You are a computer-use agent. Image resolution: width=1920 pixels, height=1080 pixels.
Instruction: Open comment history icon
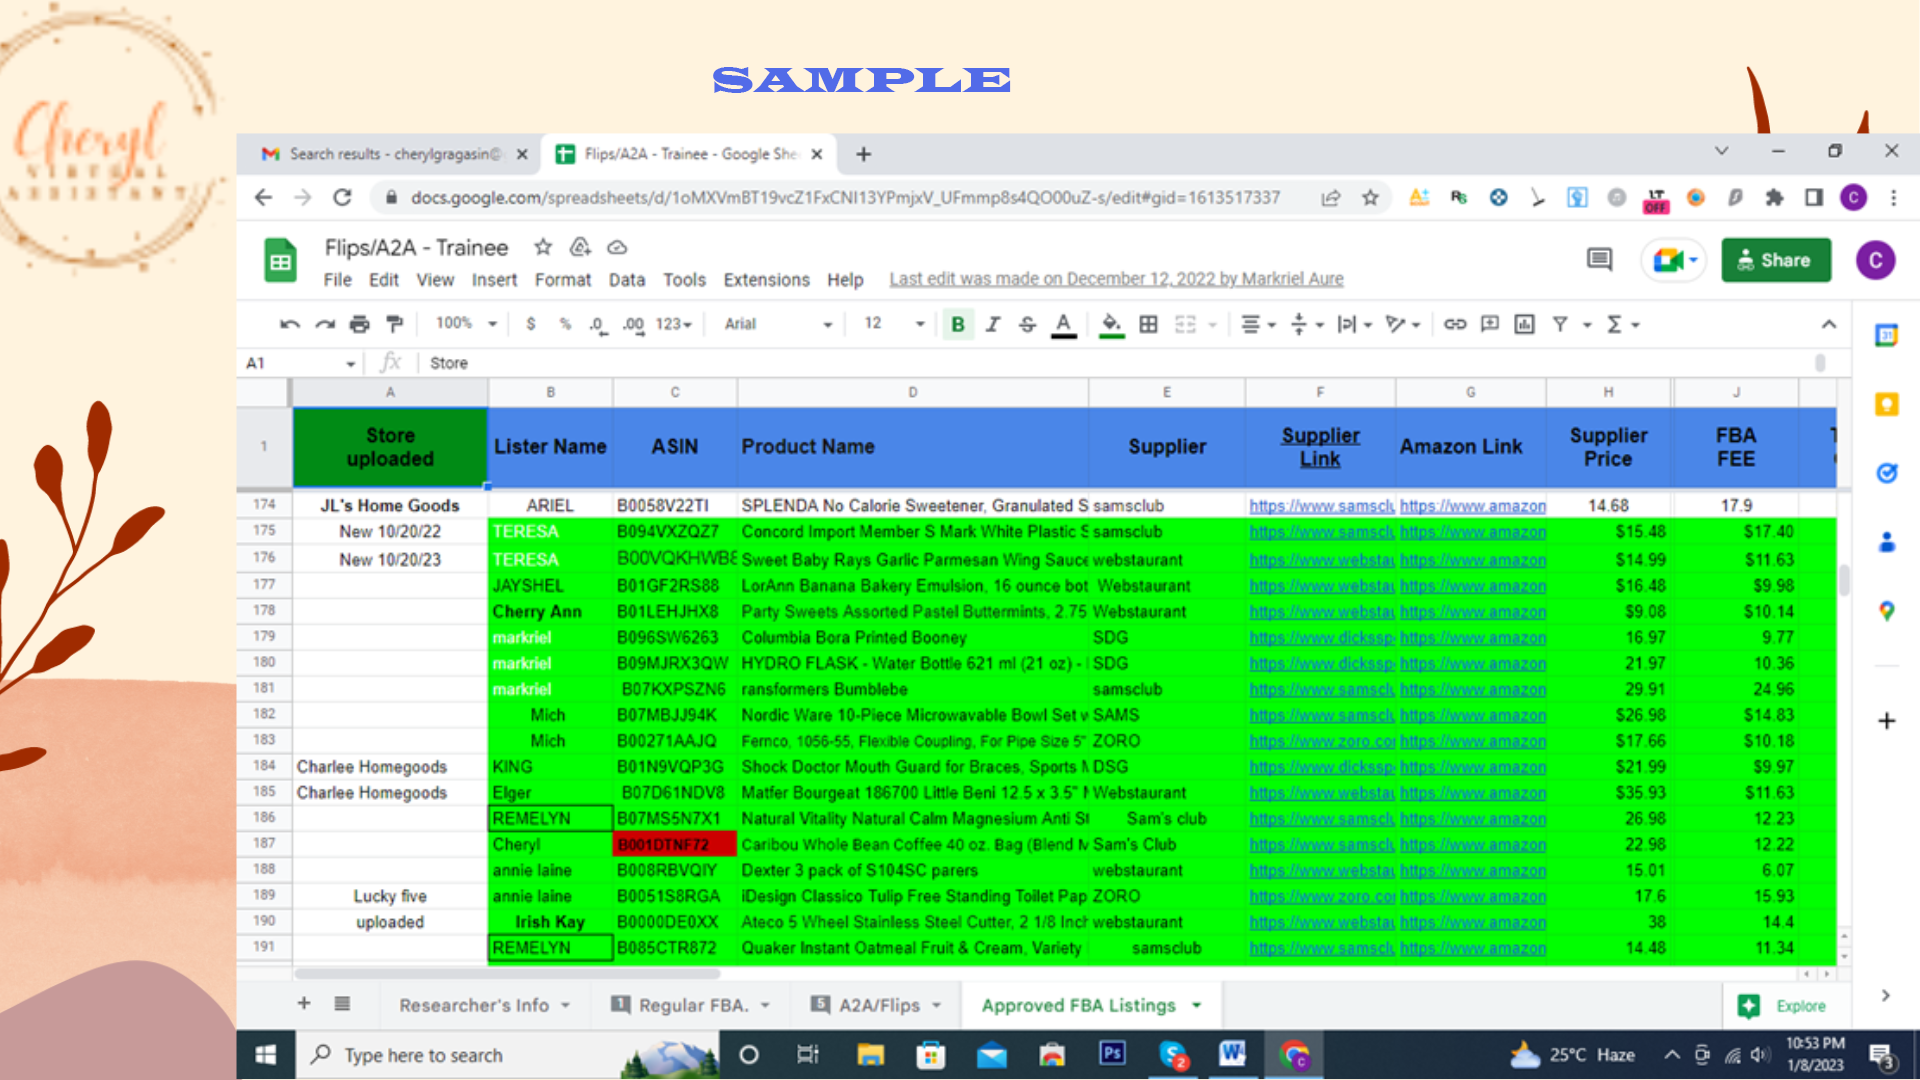pos(1599,260)
